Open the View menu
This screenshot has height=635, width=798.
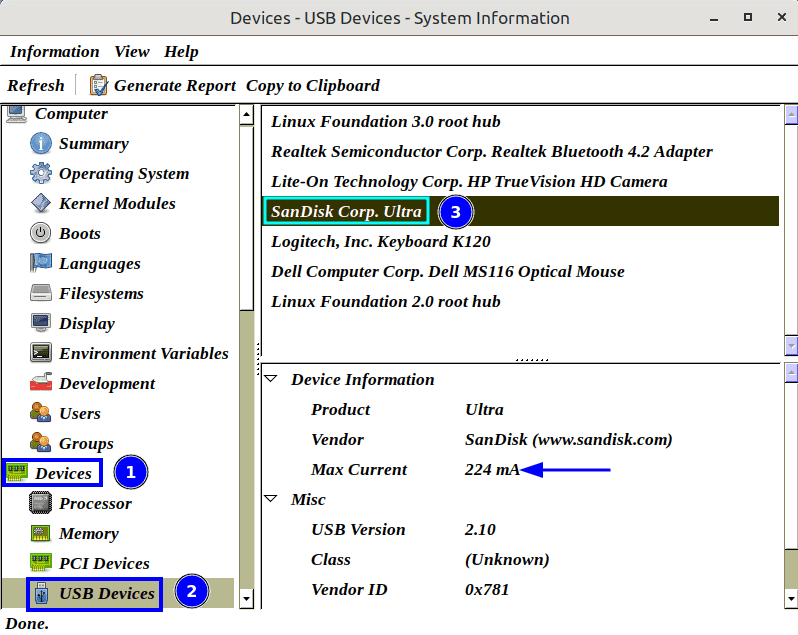tap(132, 51)
